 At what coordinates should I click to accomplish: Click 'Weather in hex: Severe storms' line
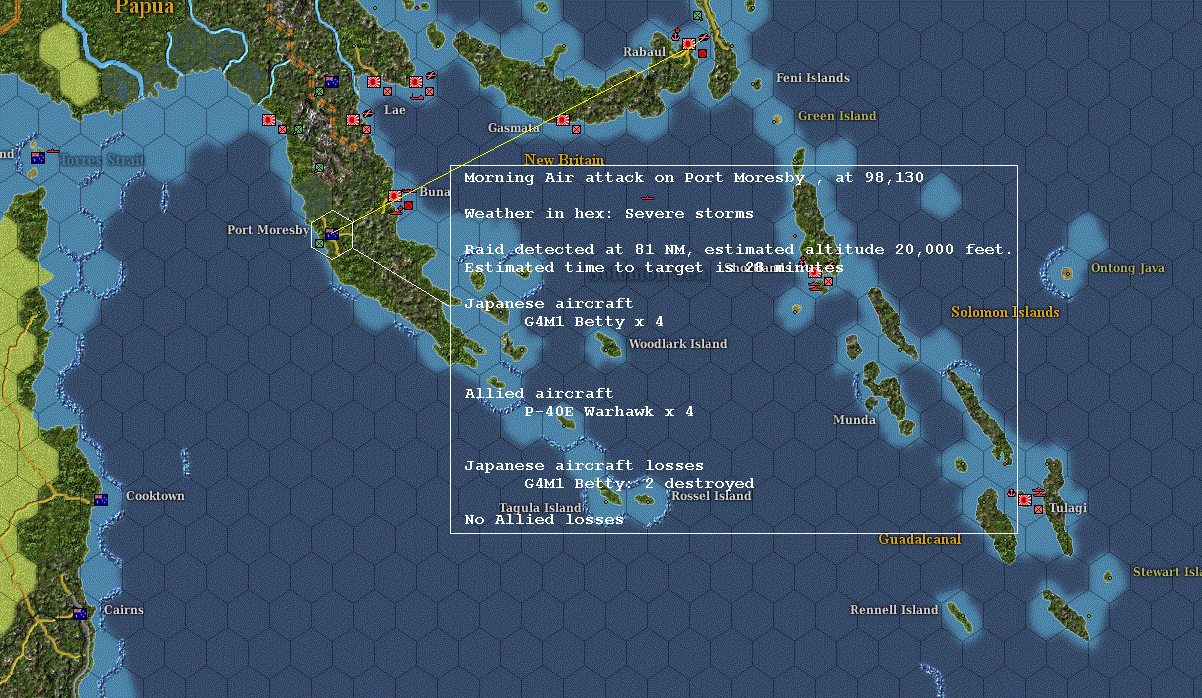(609, 214)
